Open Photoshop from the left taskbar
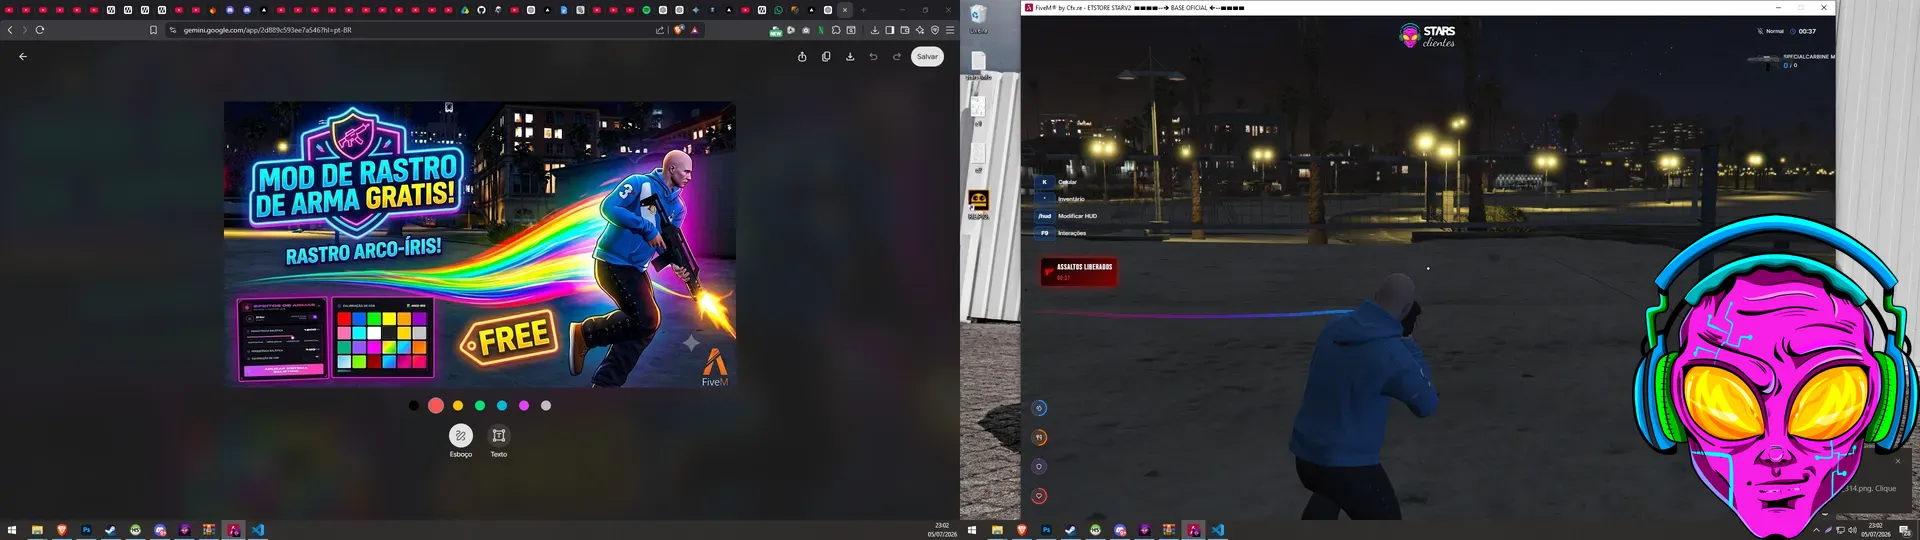 [86, 530]
